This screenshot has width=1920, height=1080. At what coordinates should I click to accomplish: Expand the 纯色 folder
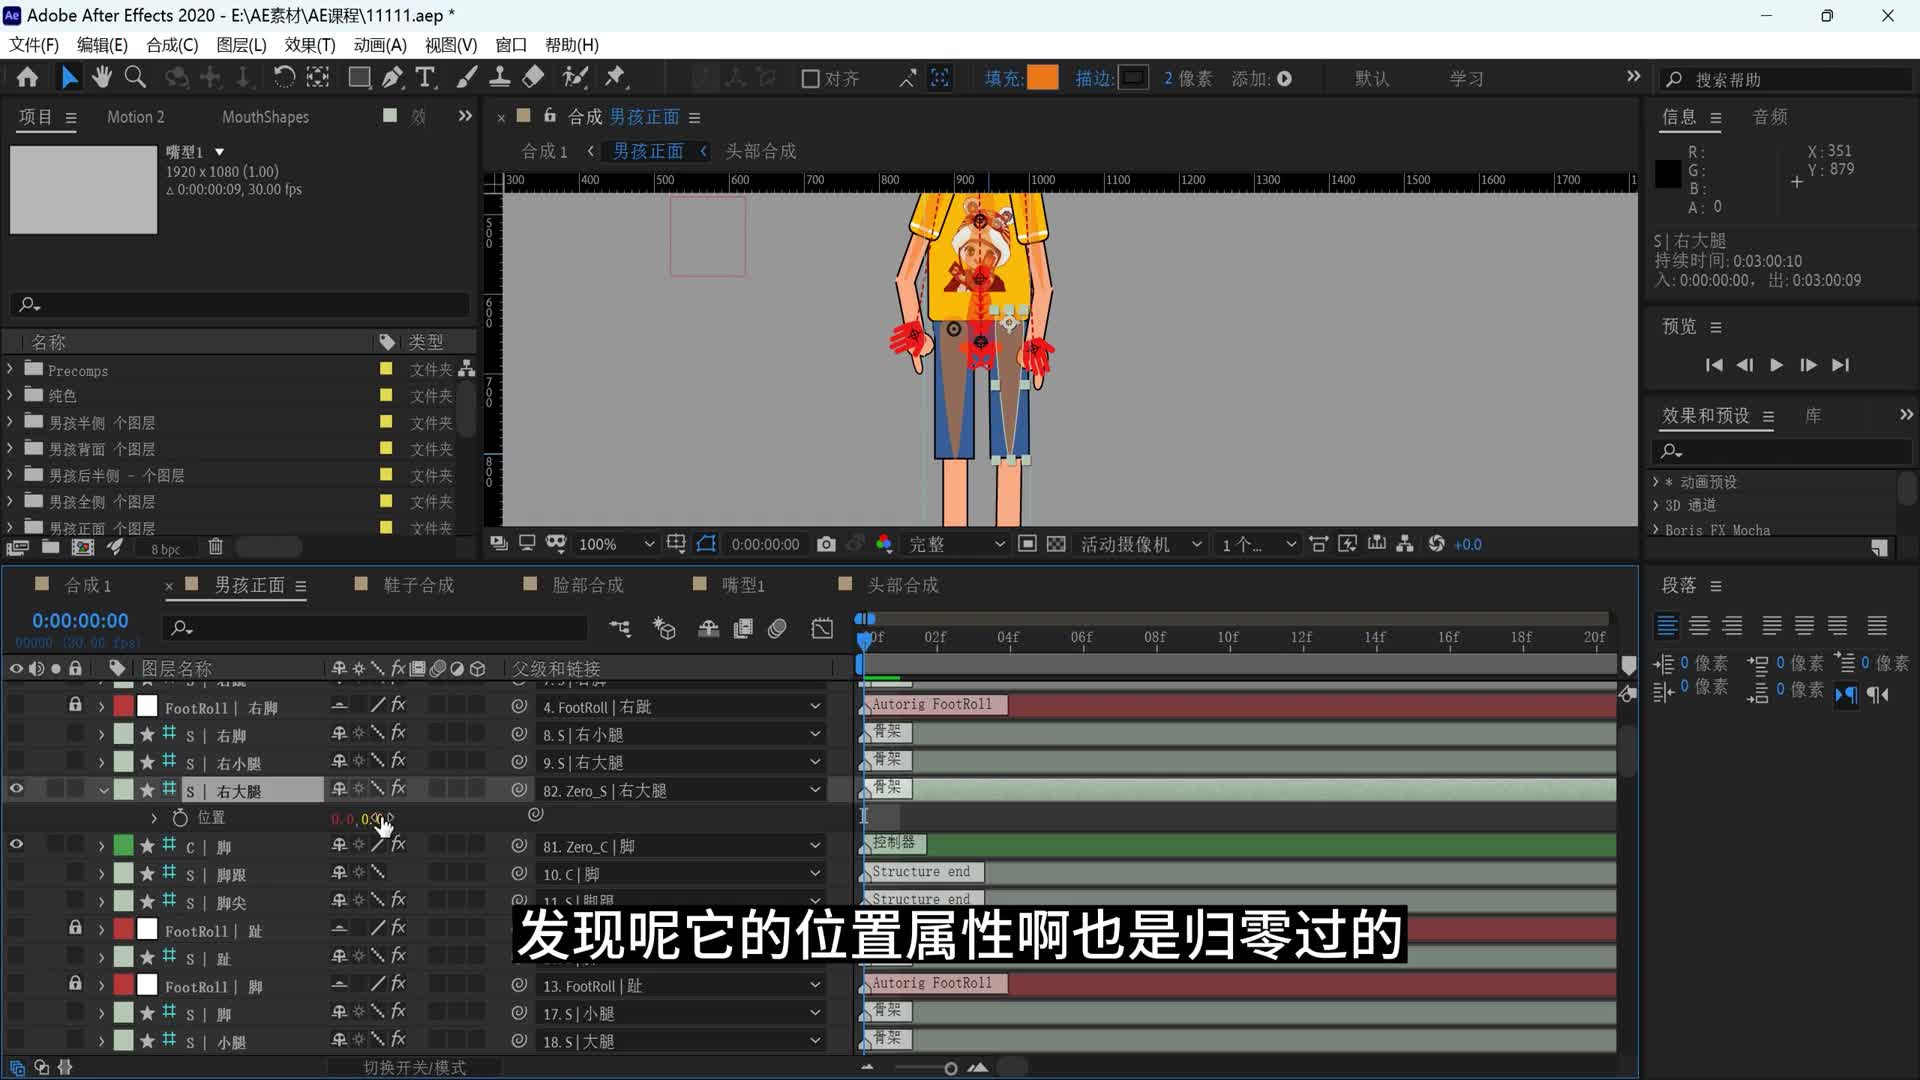[x=10, y=395]
